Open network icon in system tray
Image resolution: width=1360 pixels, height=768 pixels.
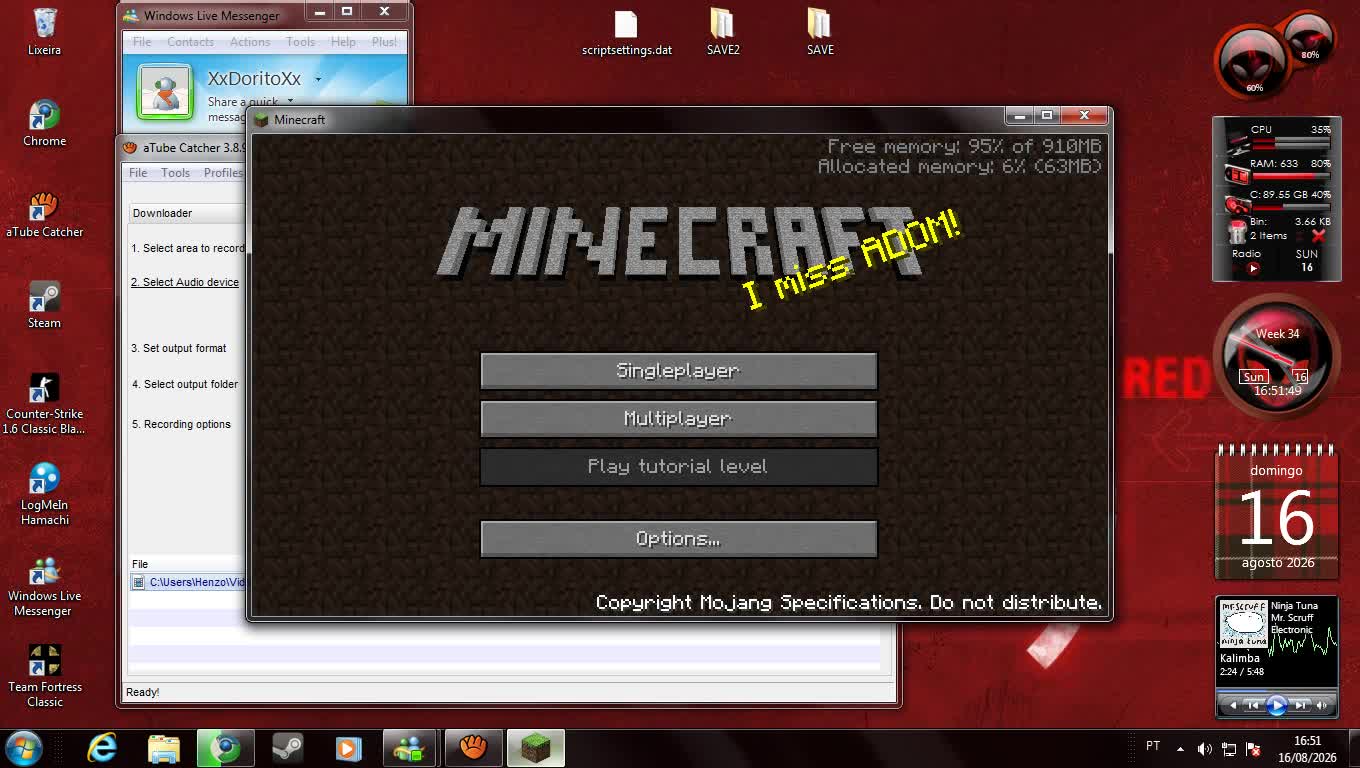[x=1229, y=749]
